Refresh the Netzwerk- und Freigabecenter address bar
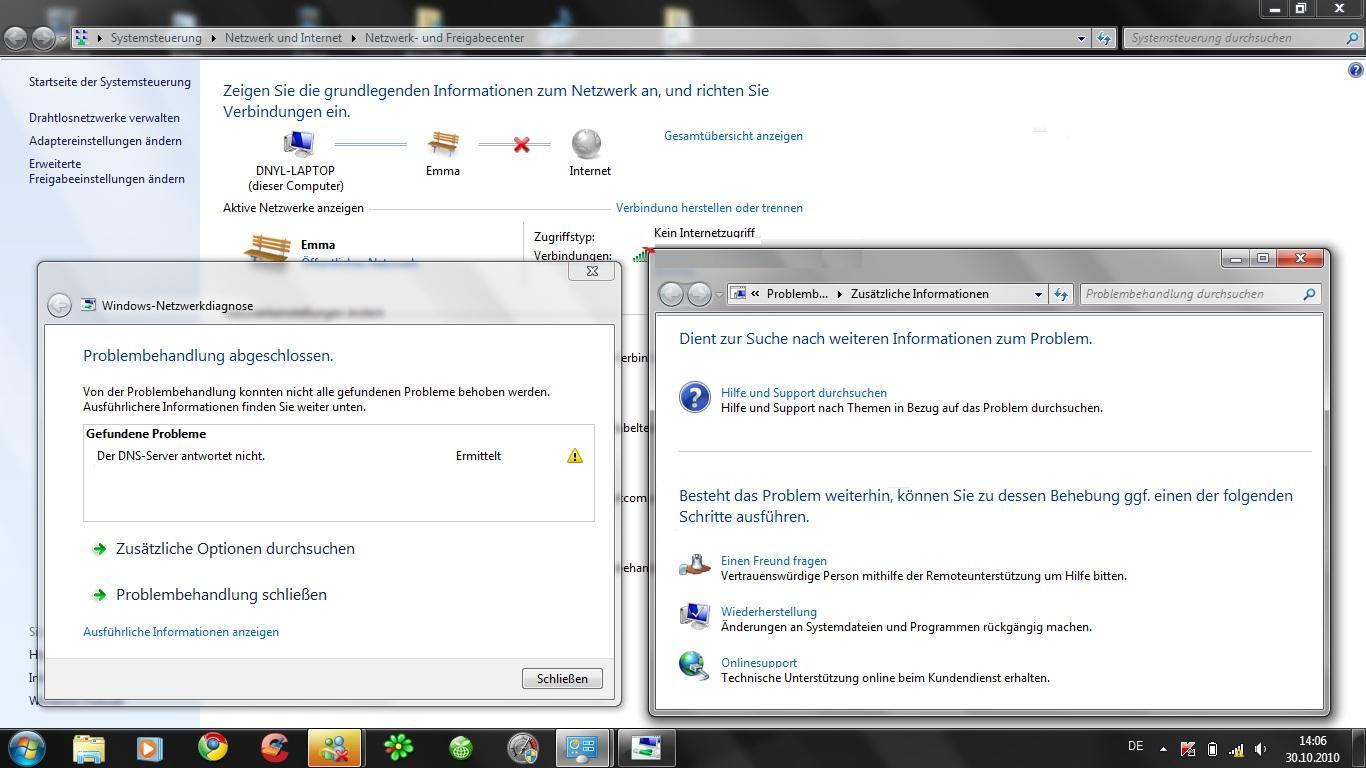Screen dimensions: 1366x768 (x=1104, y=38)
